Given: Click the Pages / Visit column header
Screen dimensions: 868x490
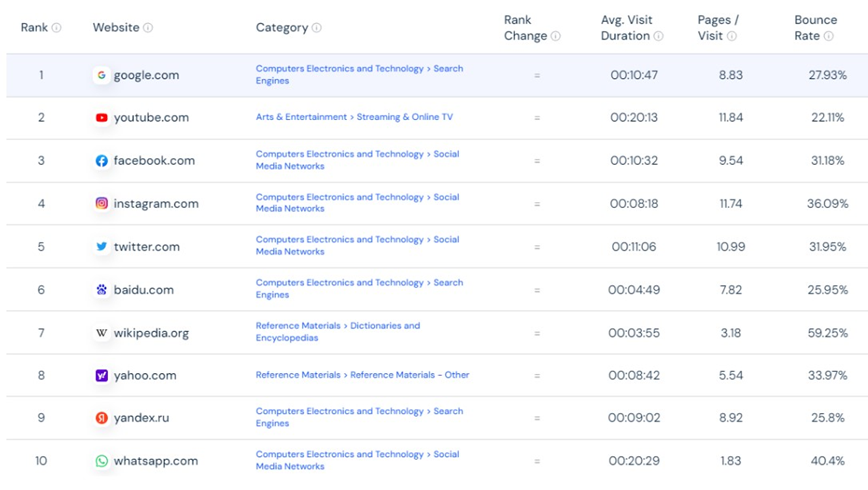Looking at the screenshot, I should coord(717,28).
